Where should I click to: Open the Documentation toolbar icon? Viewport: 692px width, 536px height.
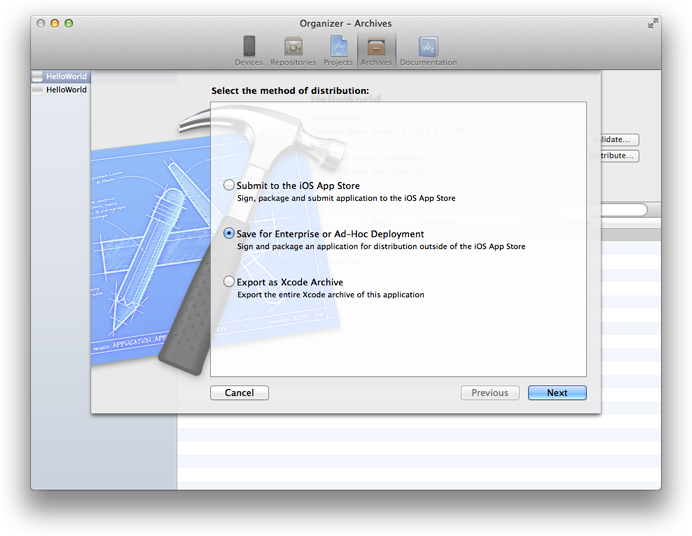[x=428, y=51]
